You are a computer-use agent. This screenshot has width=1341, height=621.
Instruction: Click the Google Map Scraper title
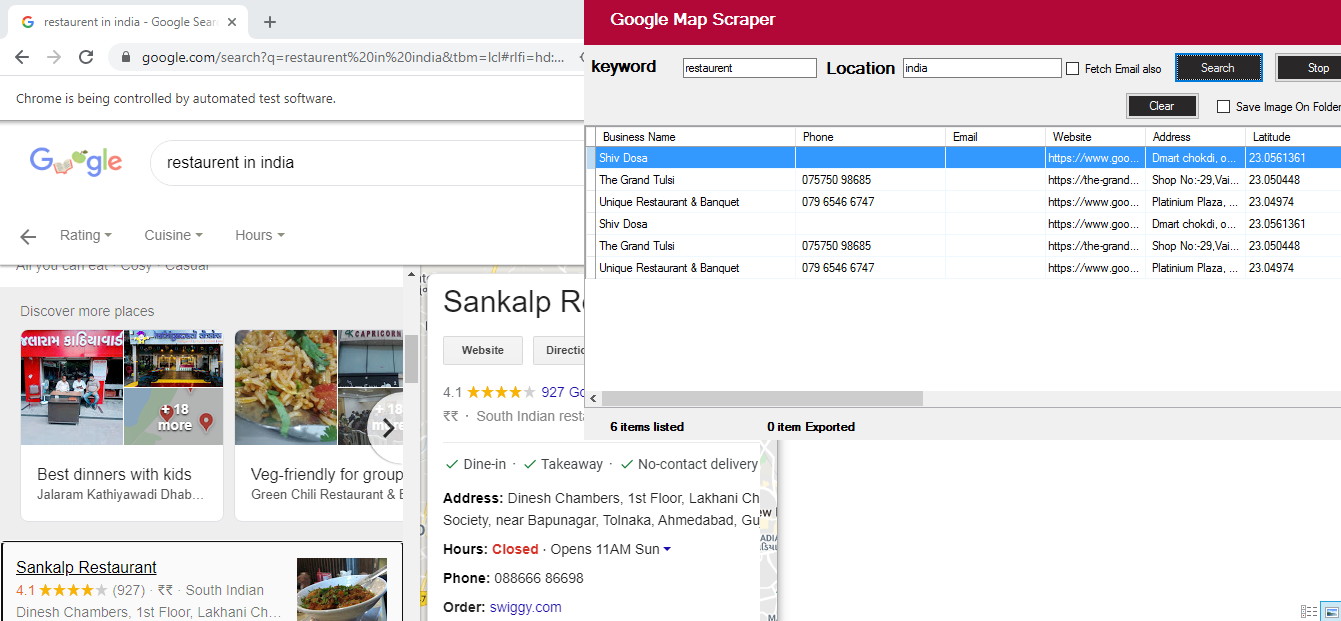tap(693, 19)
